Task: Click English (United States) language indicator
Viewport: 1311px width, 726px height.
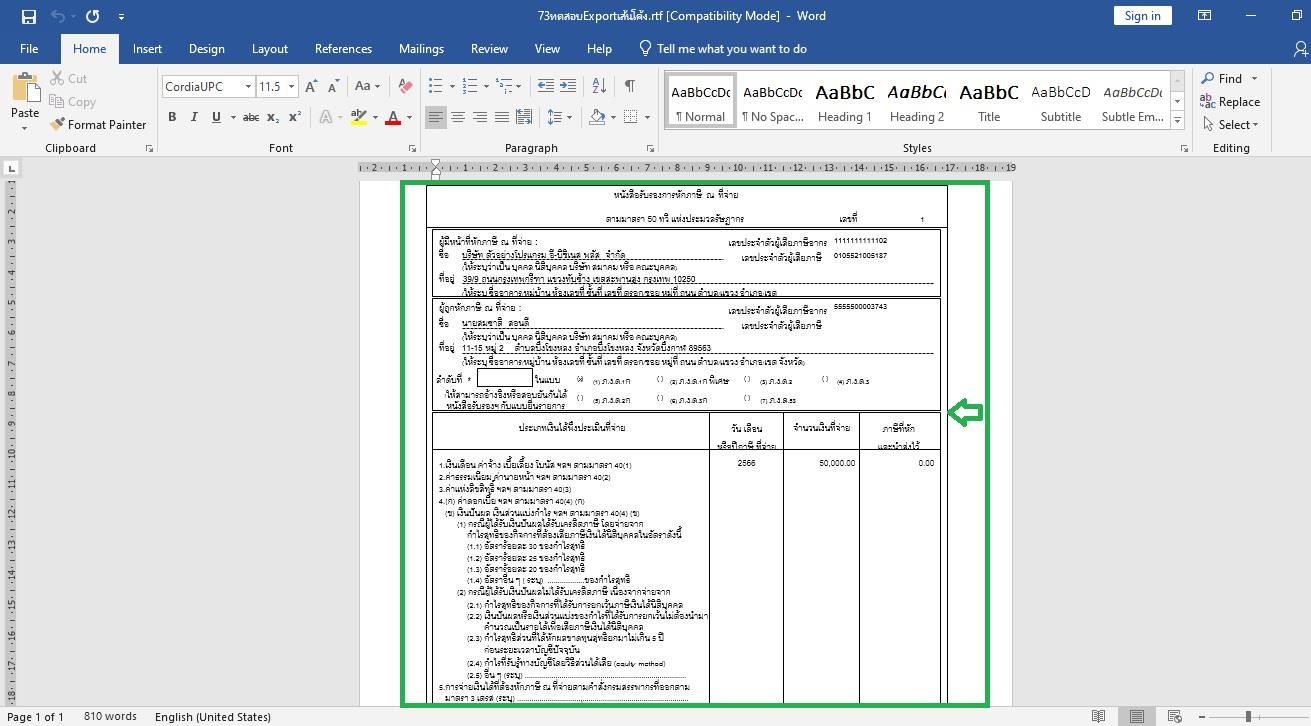Action: 213,716
